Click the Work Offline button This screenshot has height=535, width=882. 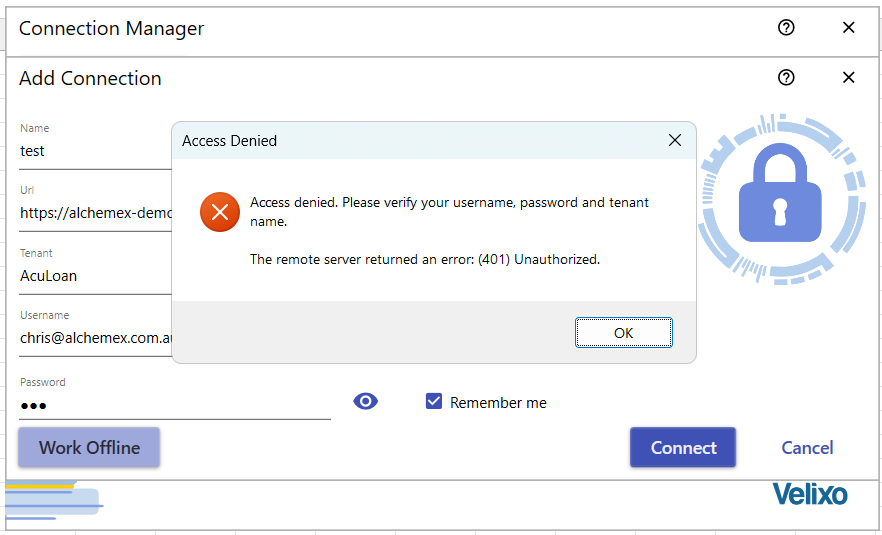pyautogui.click(x=89, y=447)
